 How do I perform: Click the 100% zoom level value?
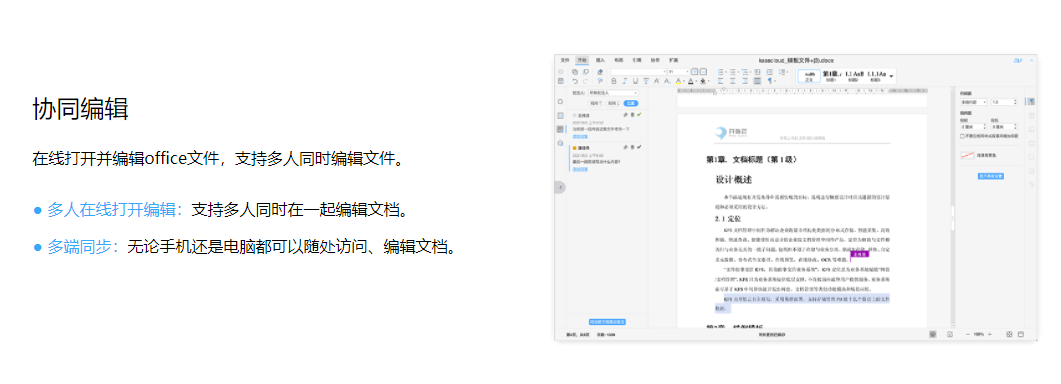[978, 335]
